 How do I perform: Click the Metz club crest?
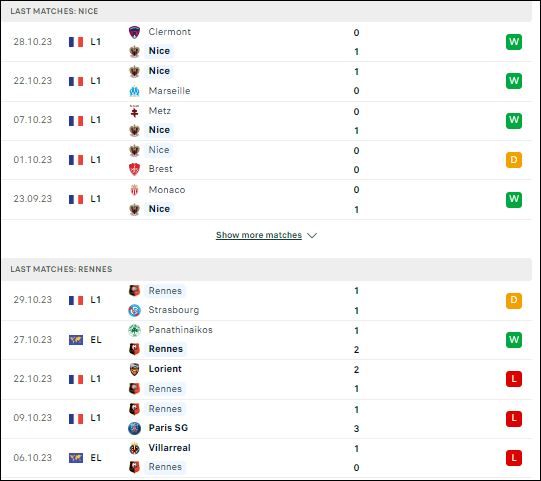click(134, 111)
